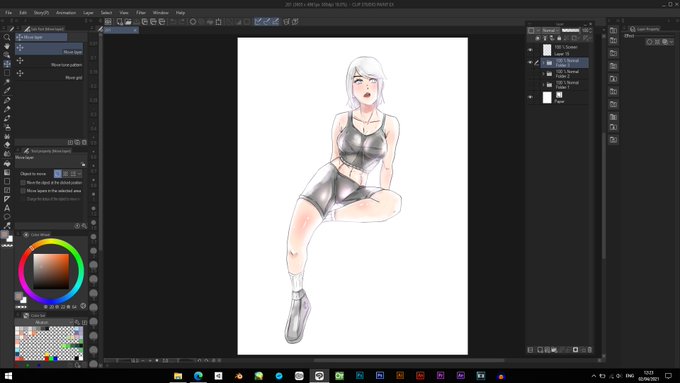Screen dimensions: 680x383
Task: Expand Folder 3 in the Layer panel
Action: tap(543, 63)
